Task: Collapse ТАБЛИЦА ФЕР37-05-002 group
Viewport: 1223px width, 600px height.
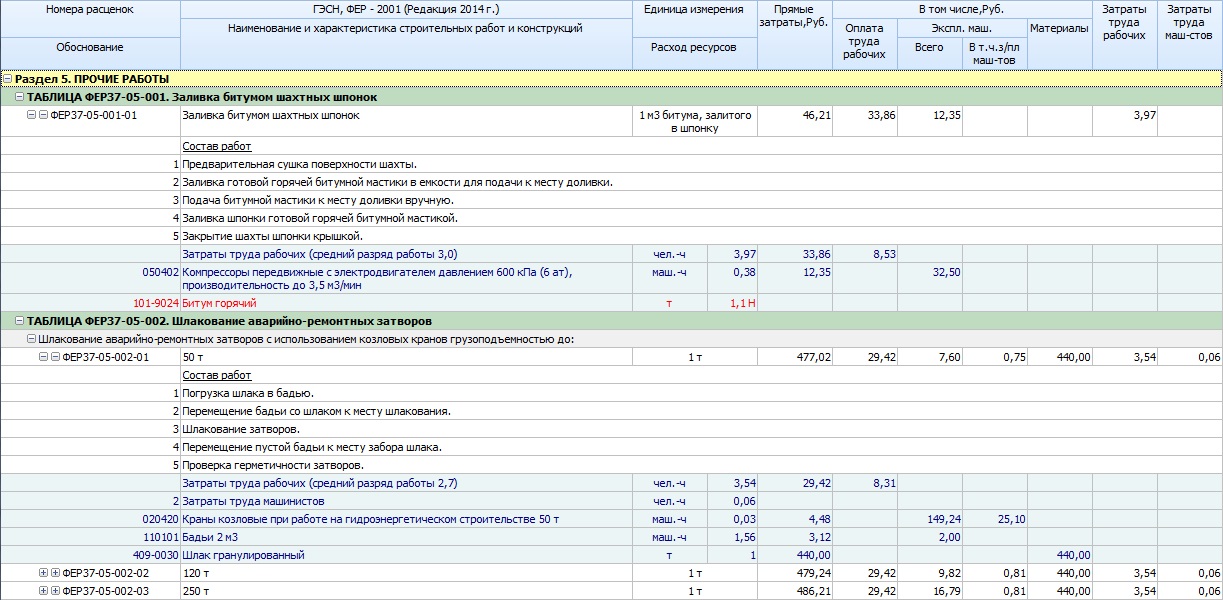Action: tap(20, 321)
